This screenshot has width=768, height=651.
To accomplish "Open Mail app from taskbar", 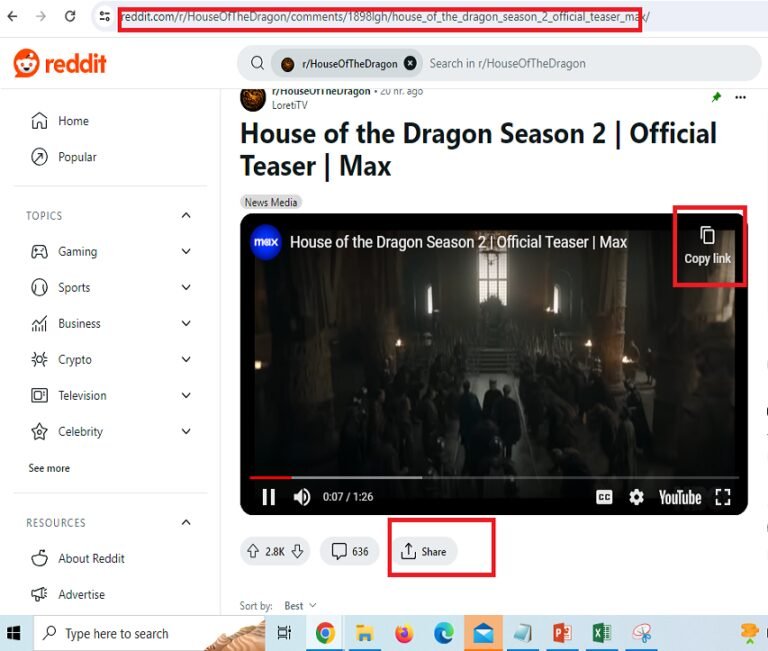I will [x=483, y=634].
